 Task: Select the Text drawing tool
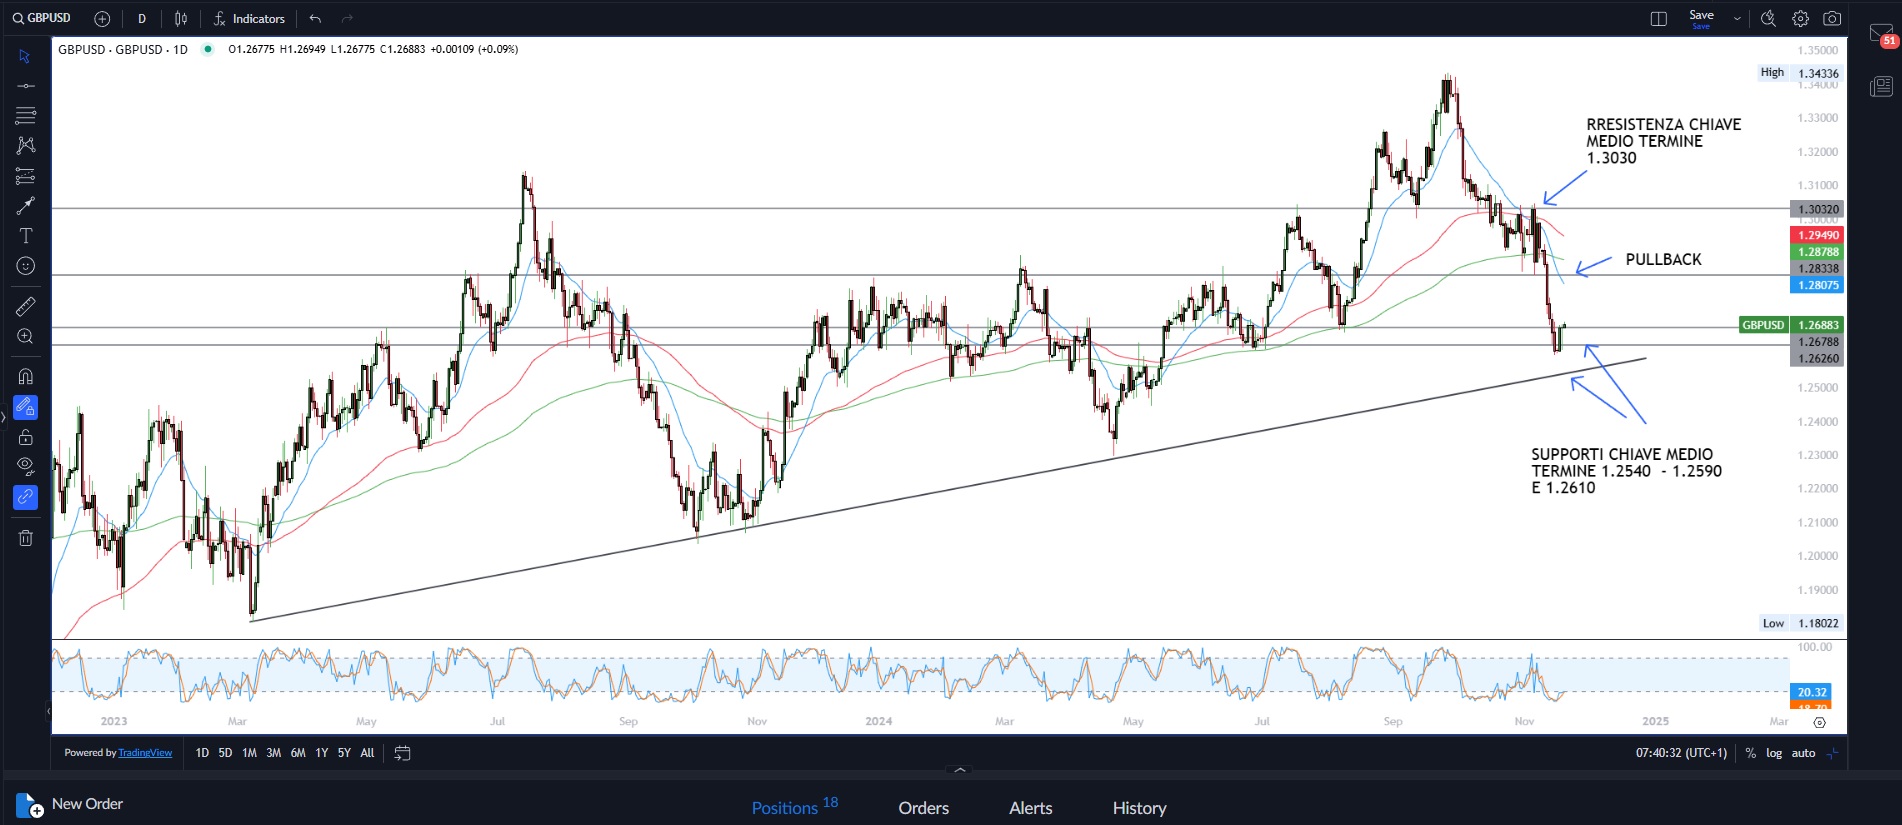(x=26, y=236)
